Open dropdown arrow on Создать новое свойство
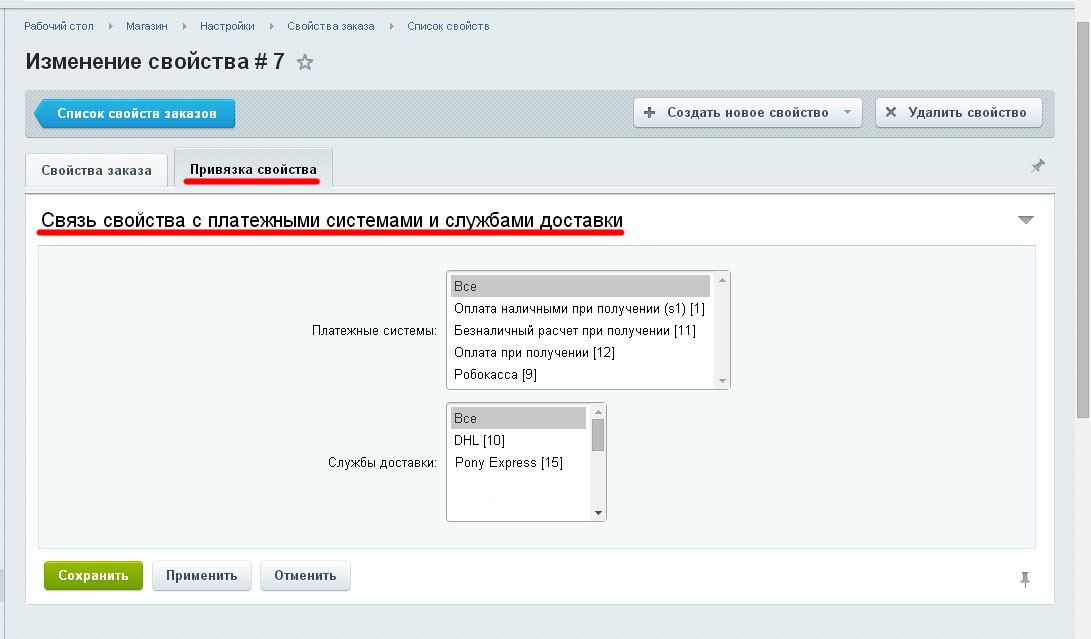 pos(847,112)
